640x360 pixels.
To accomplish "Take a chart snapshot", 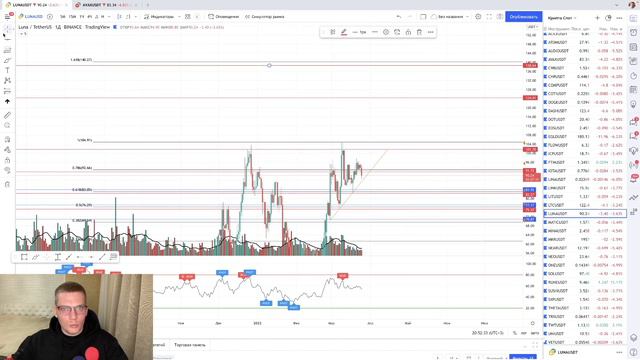I will tap(500, 17).
